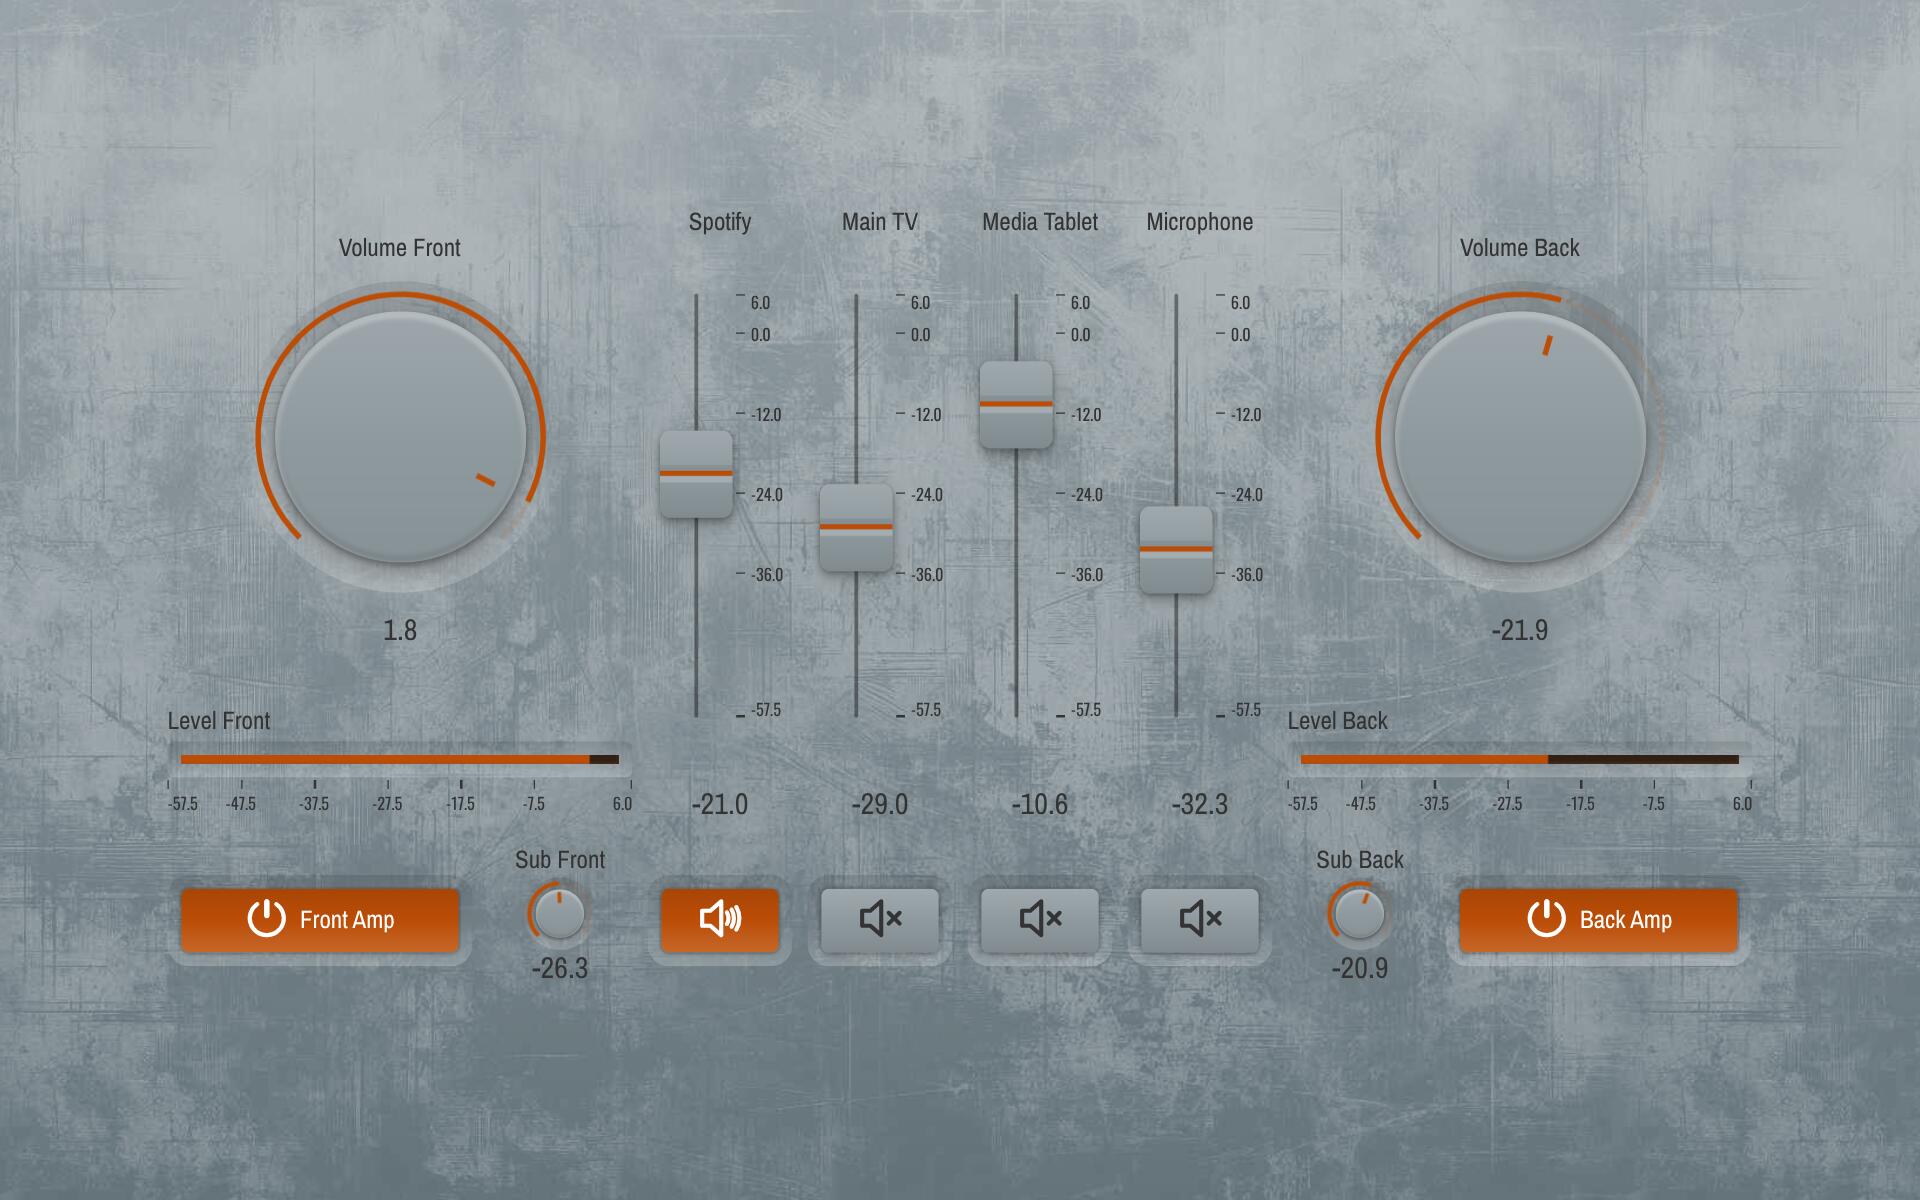Click Spotify fader 0.0 scale mark
This screenshot has width=1920, height=1200.
(760, 335)
